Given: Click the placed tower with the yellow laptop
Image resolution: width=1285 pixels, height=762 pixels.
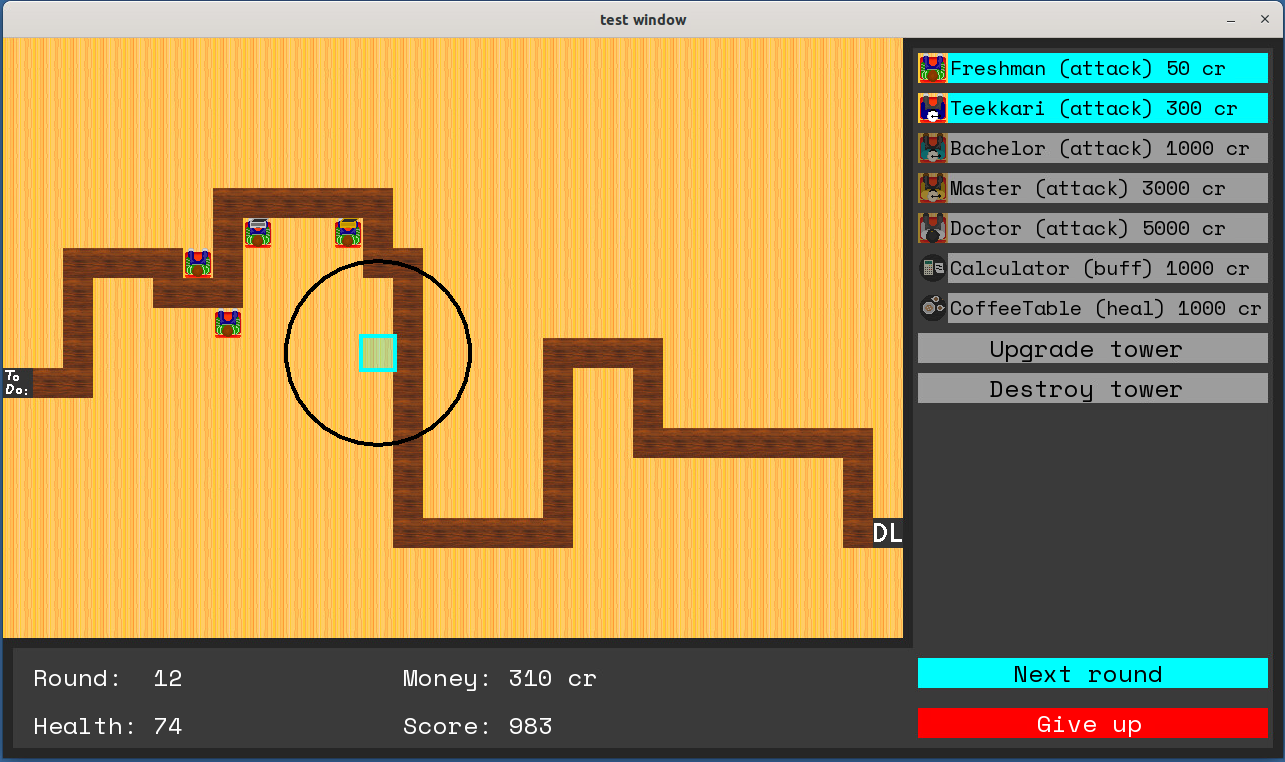Looking at the screenshot, I should click(348, 233).
